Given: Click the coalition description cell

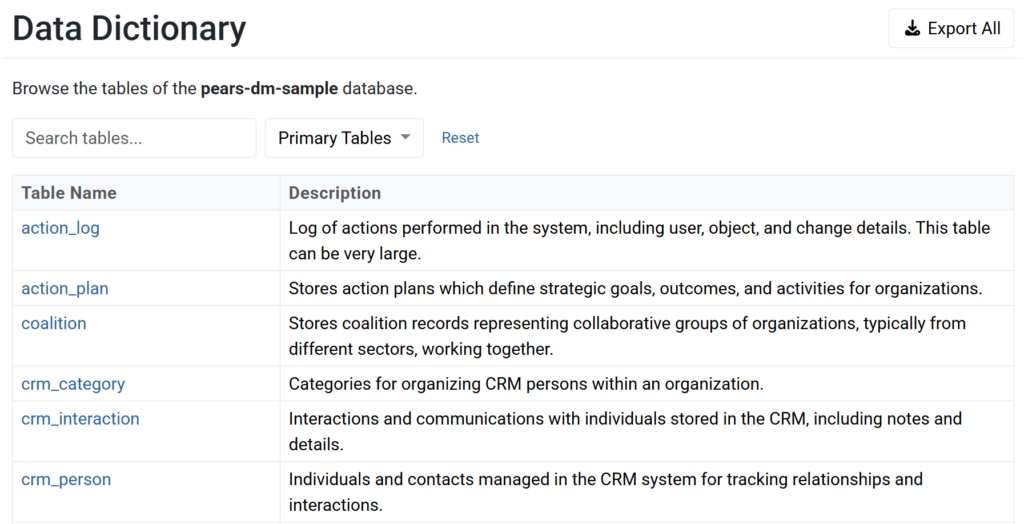Looking at the screenshot, I should tap(627, 336).
